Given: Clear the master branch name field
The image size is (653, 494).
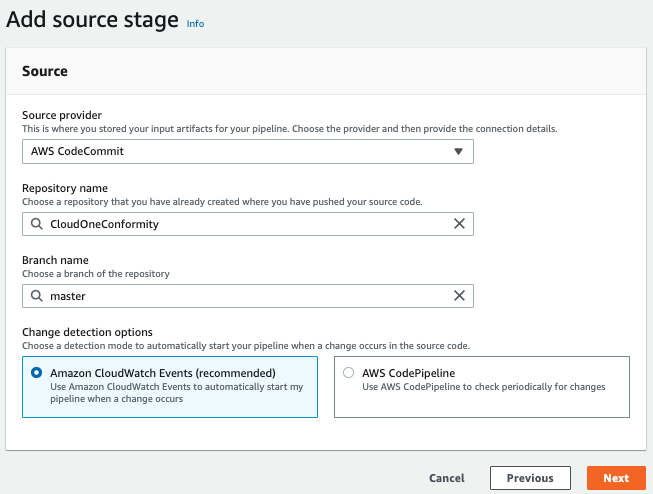Looking at the screenshot, I should pyautogui.click(x=459, y=296).
